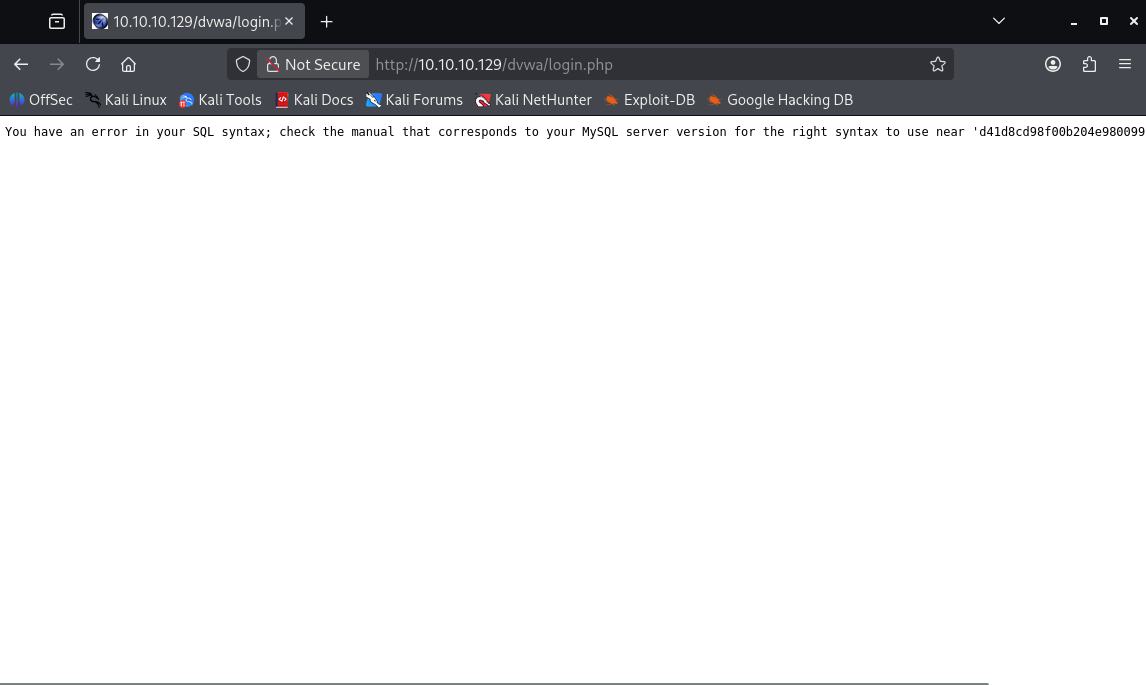Screen dimensions: 1146x685
Task: Open the Firefox account icon
Action: click(1053, 64)
